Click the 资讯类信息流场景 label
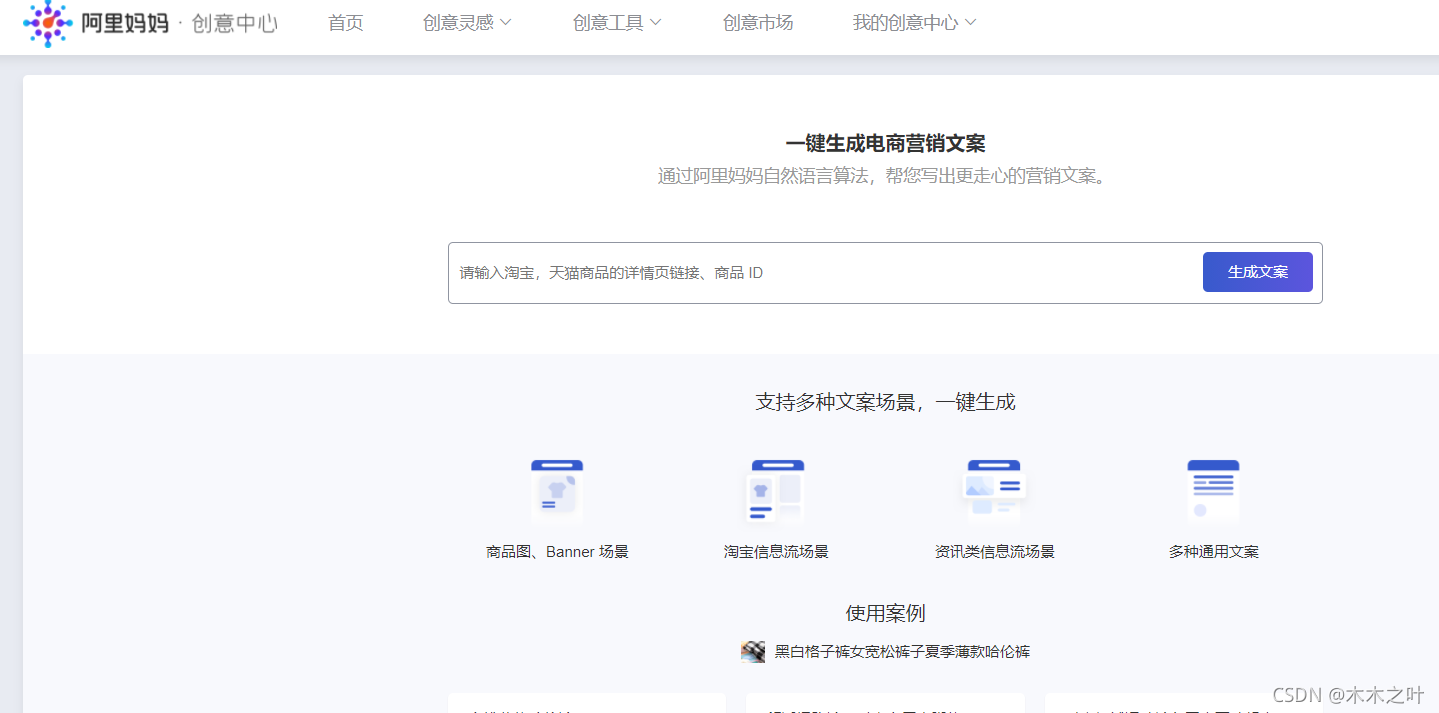 click(x=994, y=552)
